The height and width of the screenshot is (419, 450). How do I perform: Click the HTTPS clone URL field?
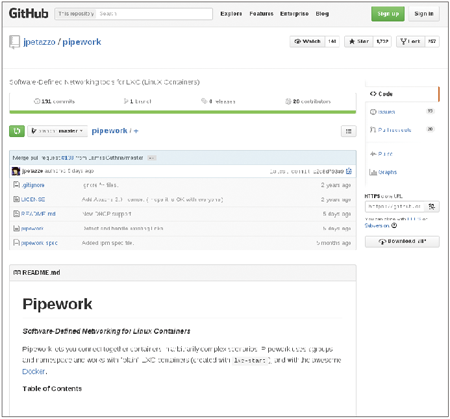pos(395,207)
